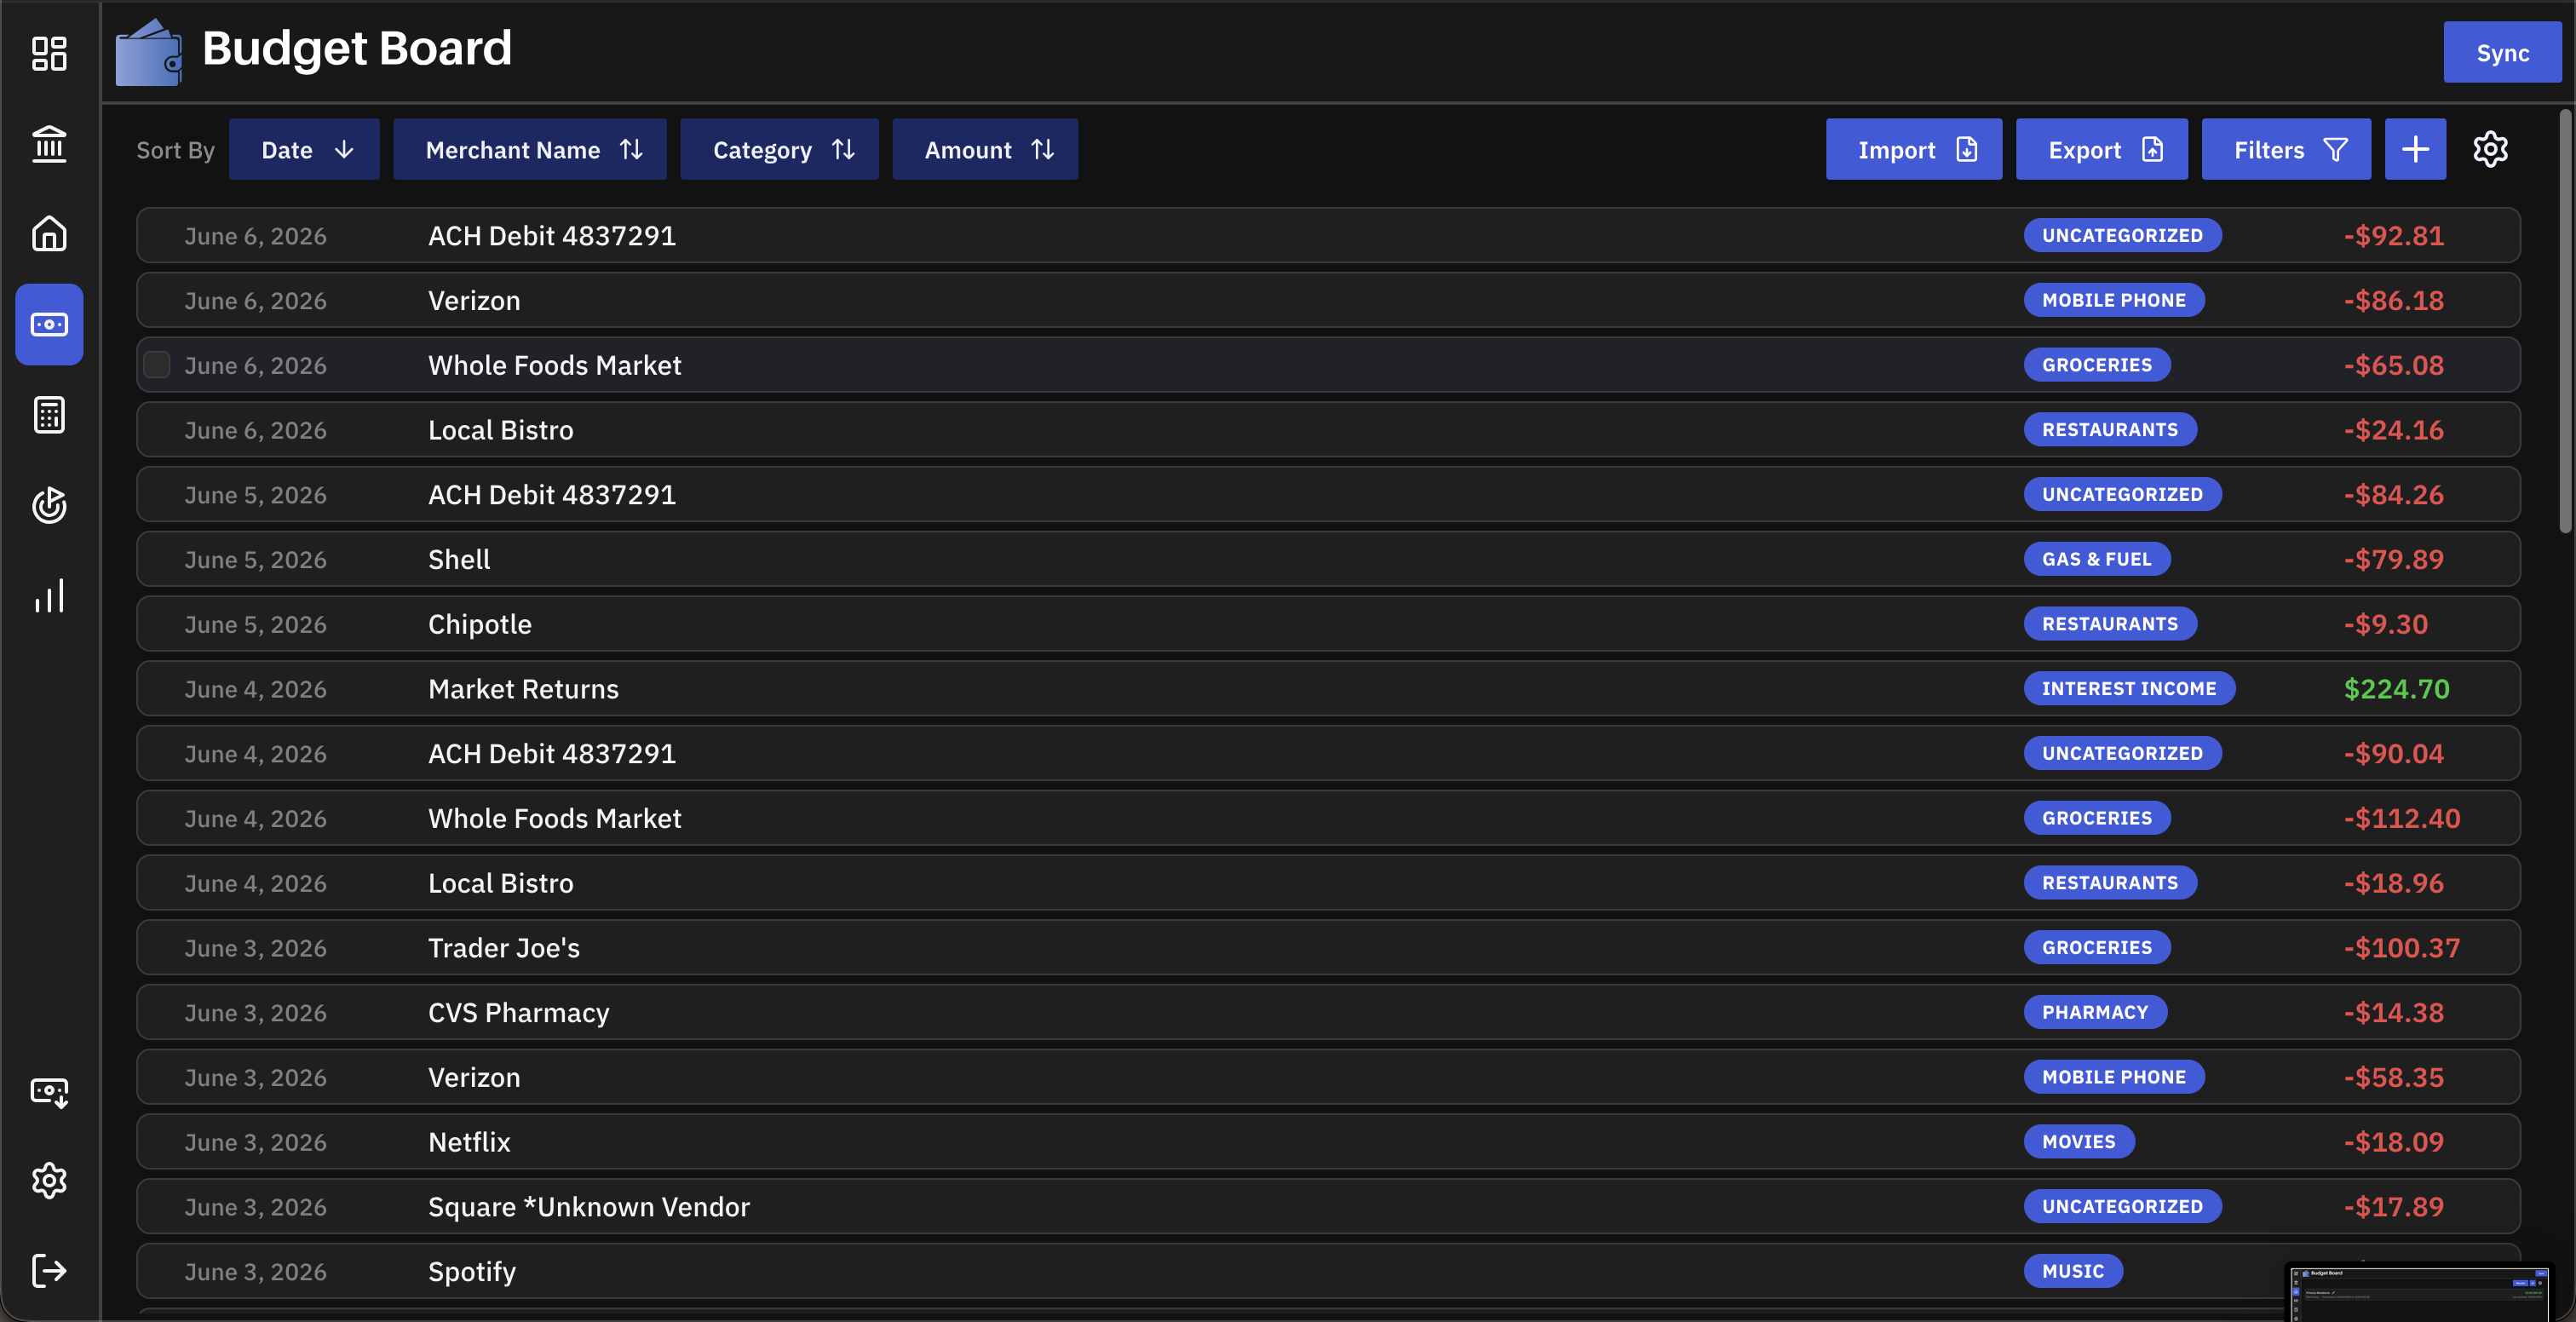The height and width of the screenshot is (1322, 2576).
Task: Open sidebar Settings gear icon
Action: point(49,1181)
